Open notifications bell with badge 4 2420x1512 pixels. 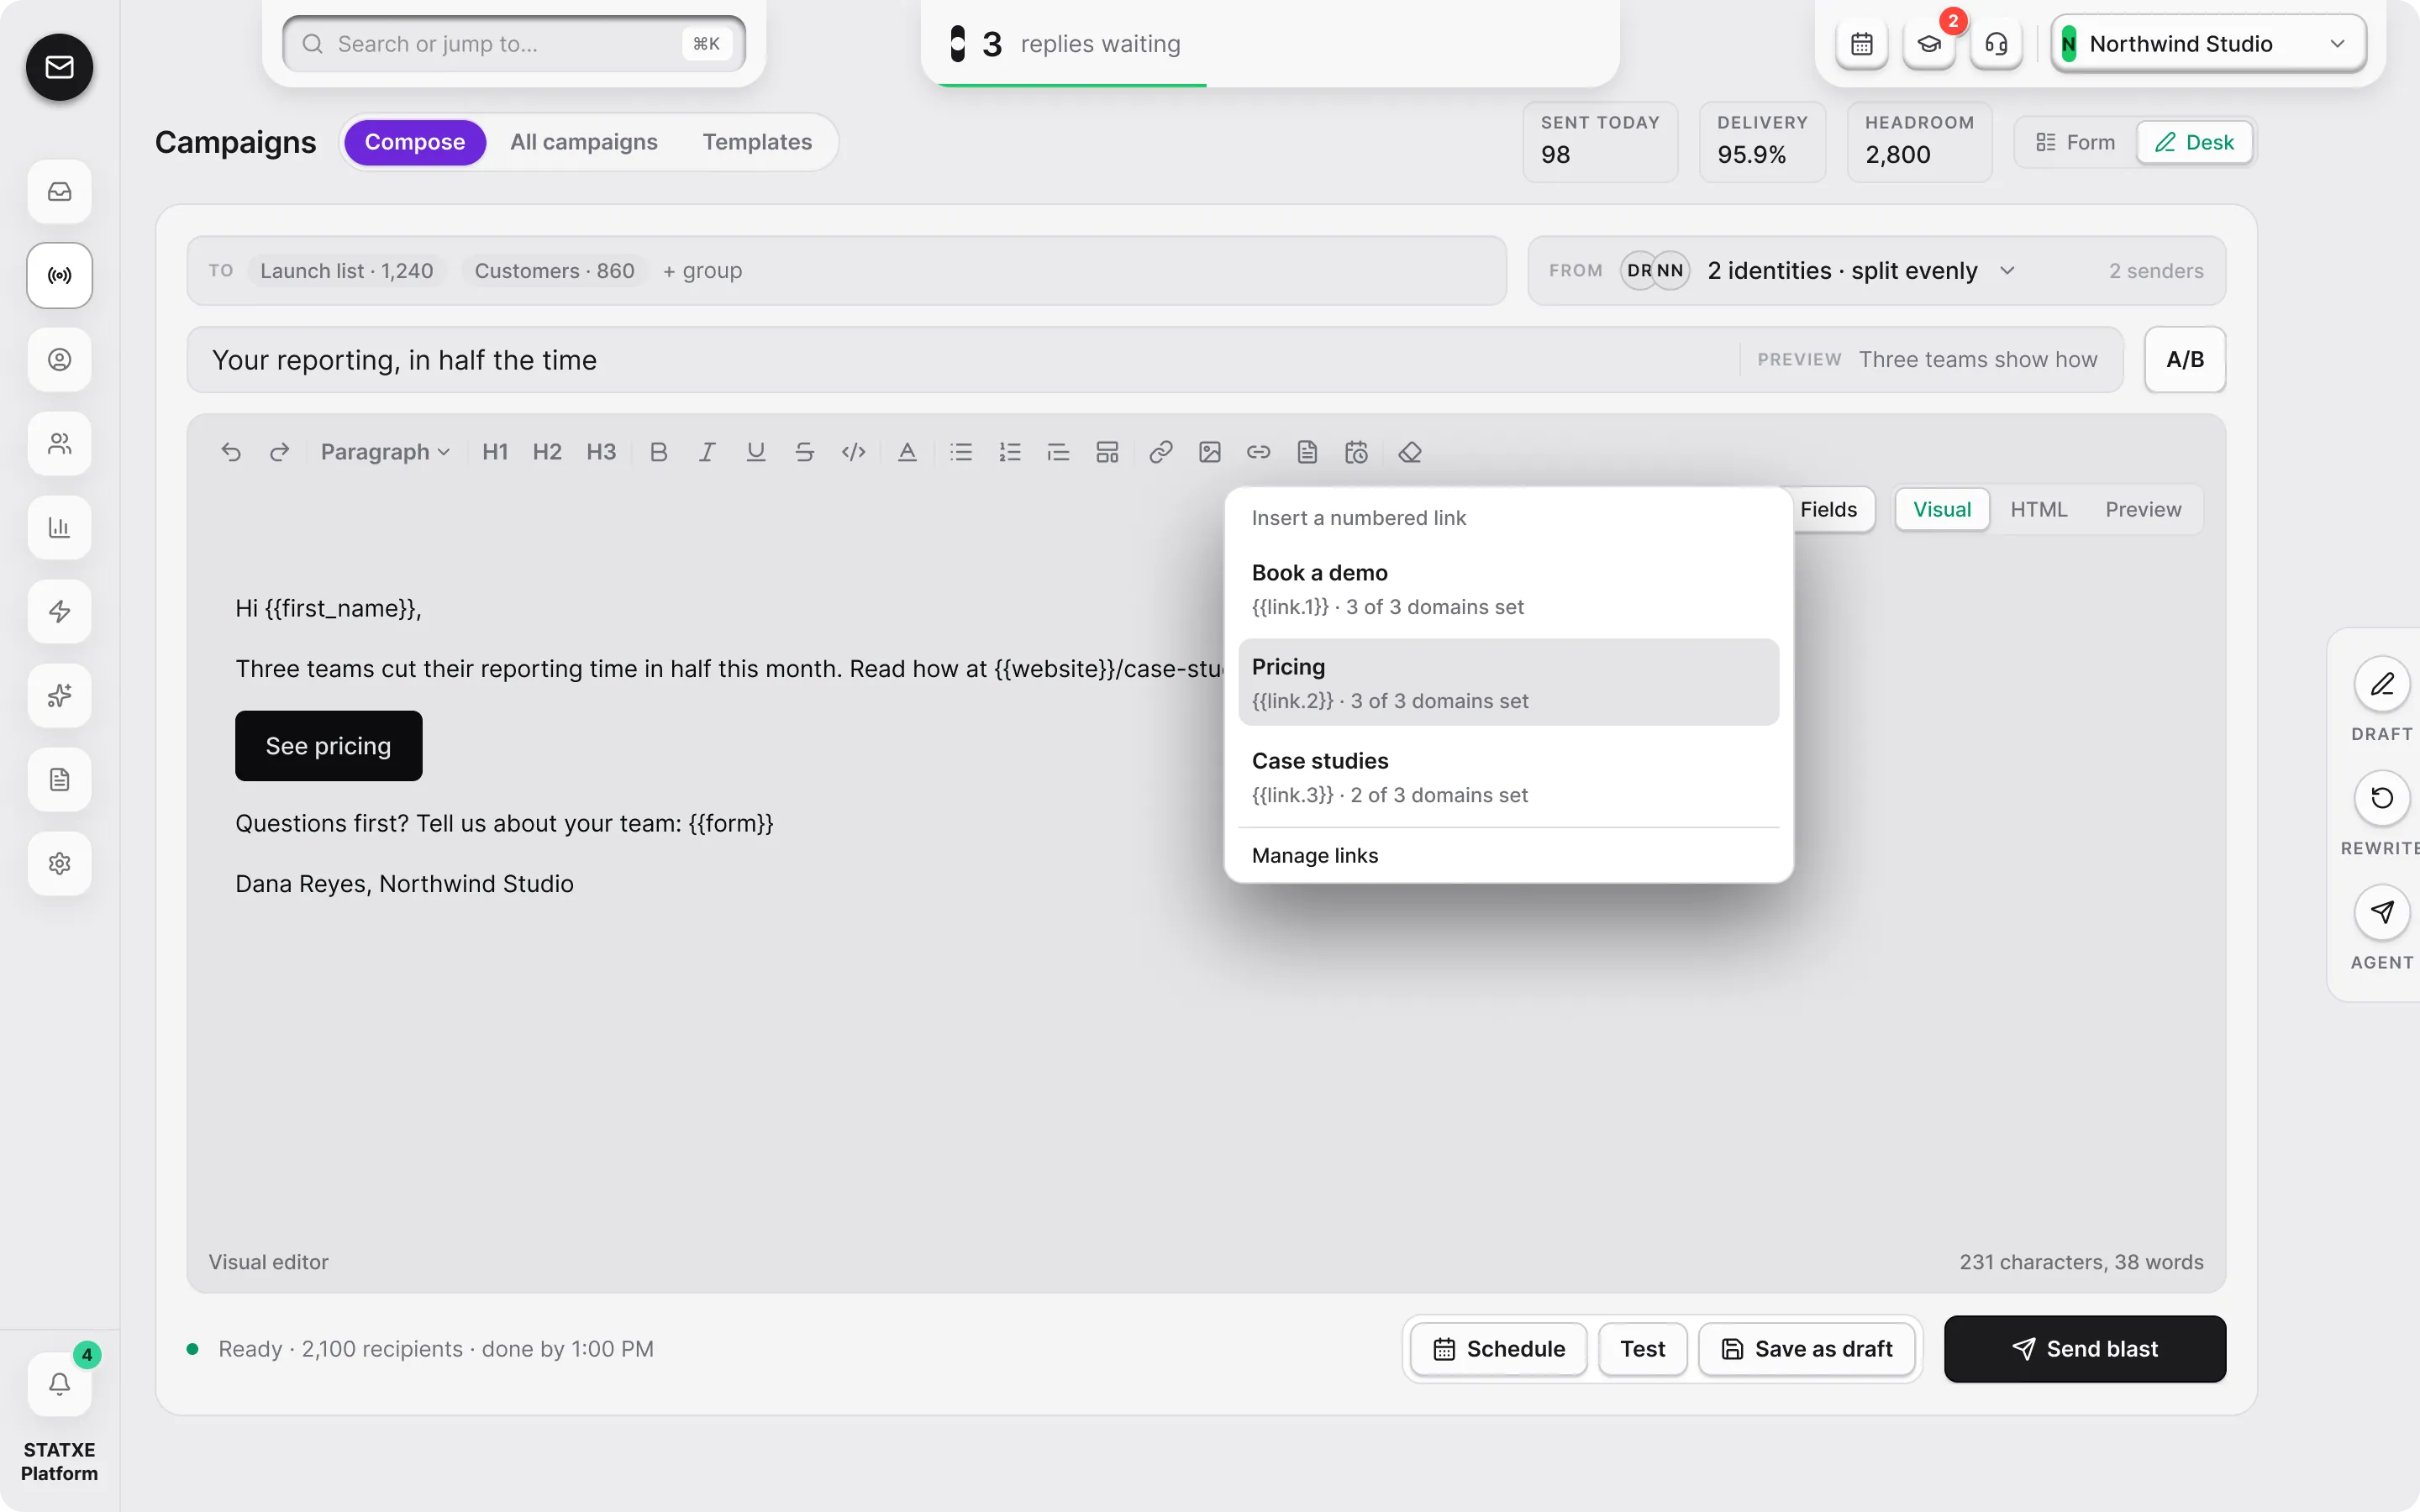click(x=60, y=1384)
